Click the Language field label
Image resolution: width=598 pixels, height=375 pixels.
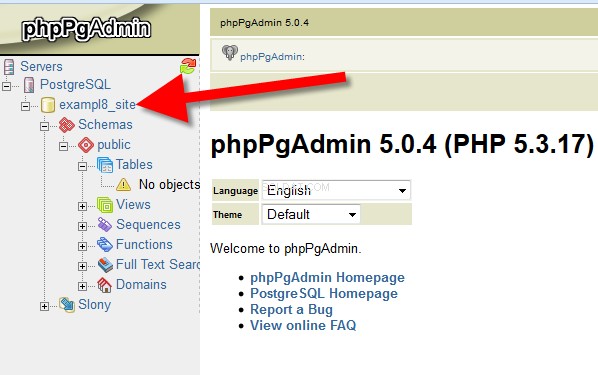(x=235, y=191)
